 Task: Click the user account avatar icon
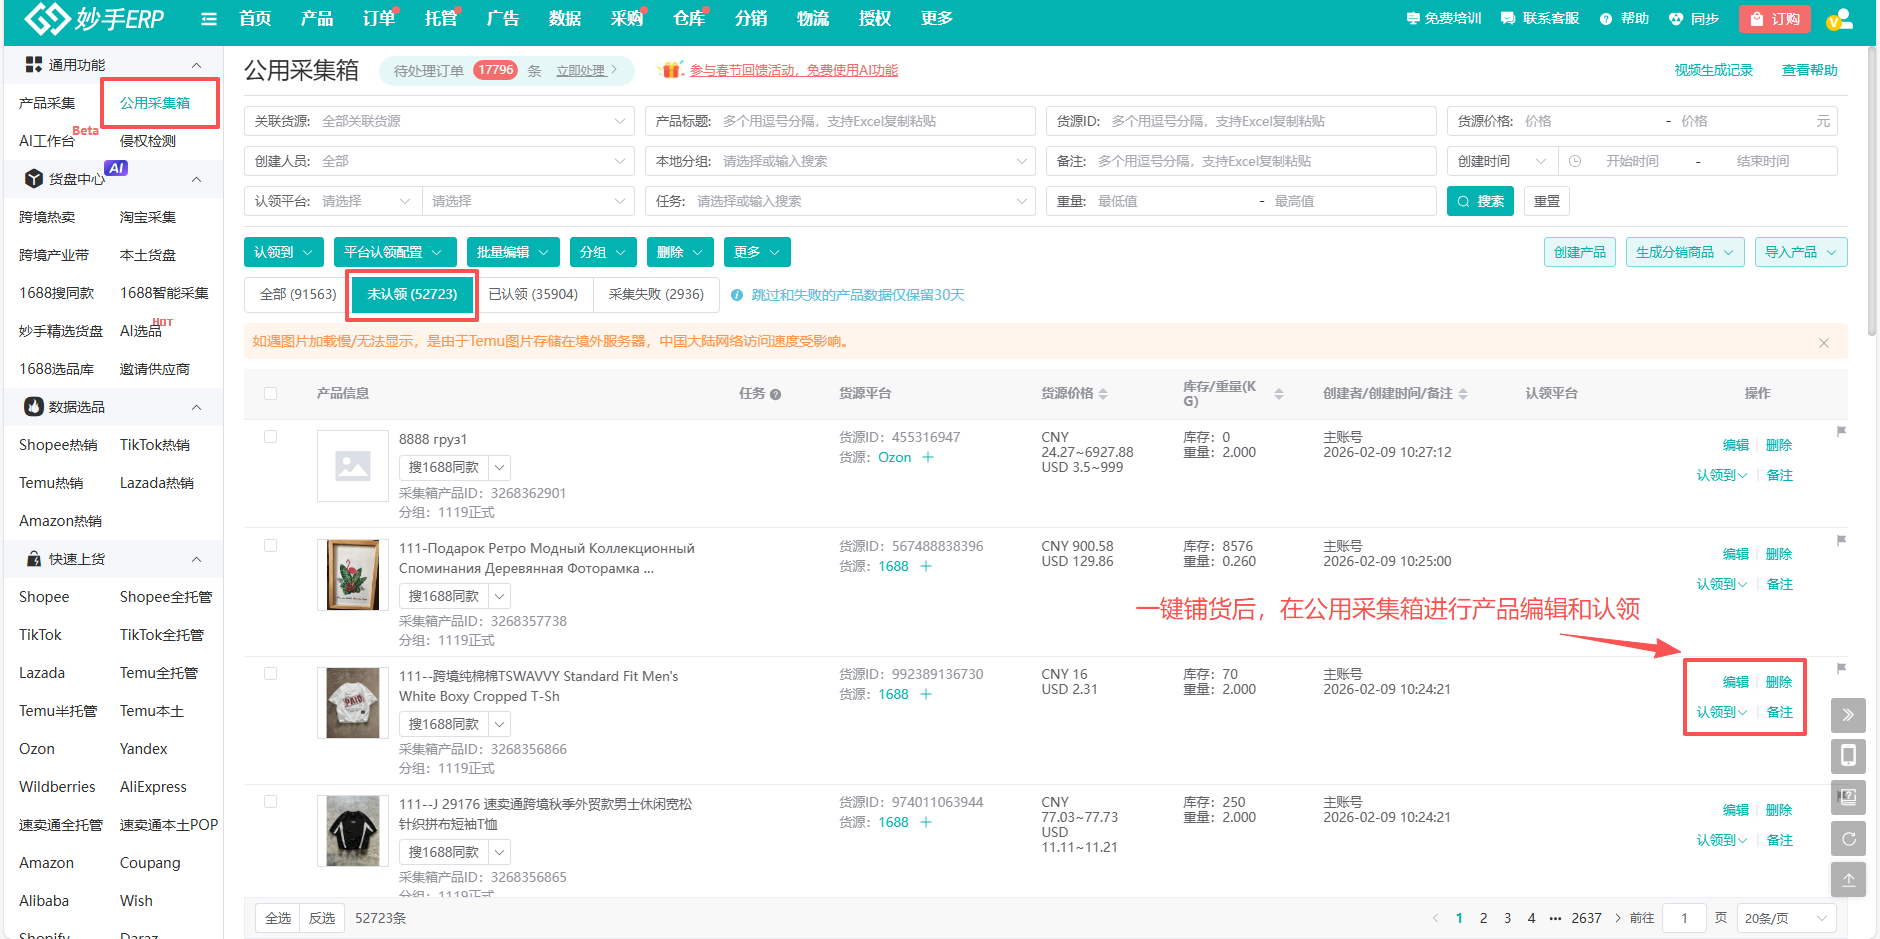(x=1838, y=19)
